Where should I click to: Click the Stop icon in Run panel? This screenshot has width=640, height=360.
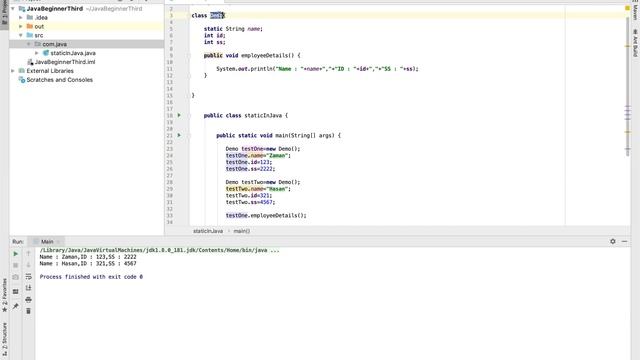tap(16, 265)
